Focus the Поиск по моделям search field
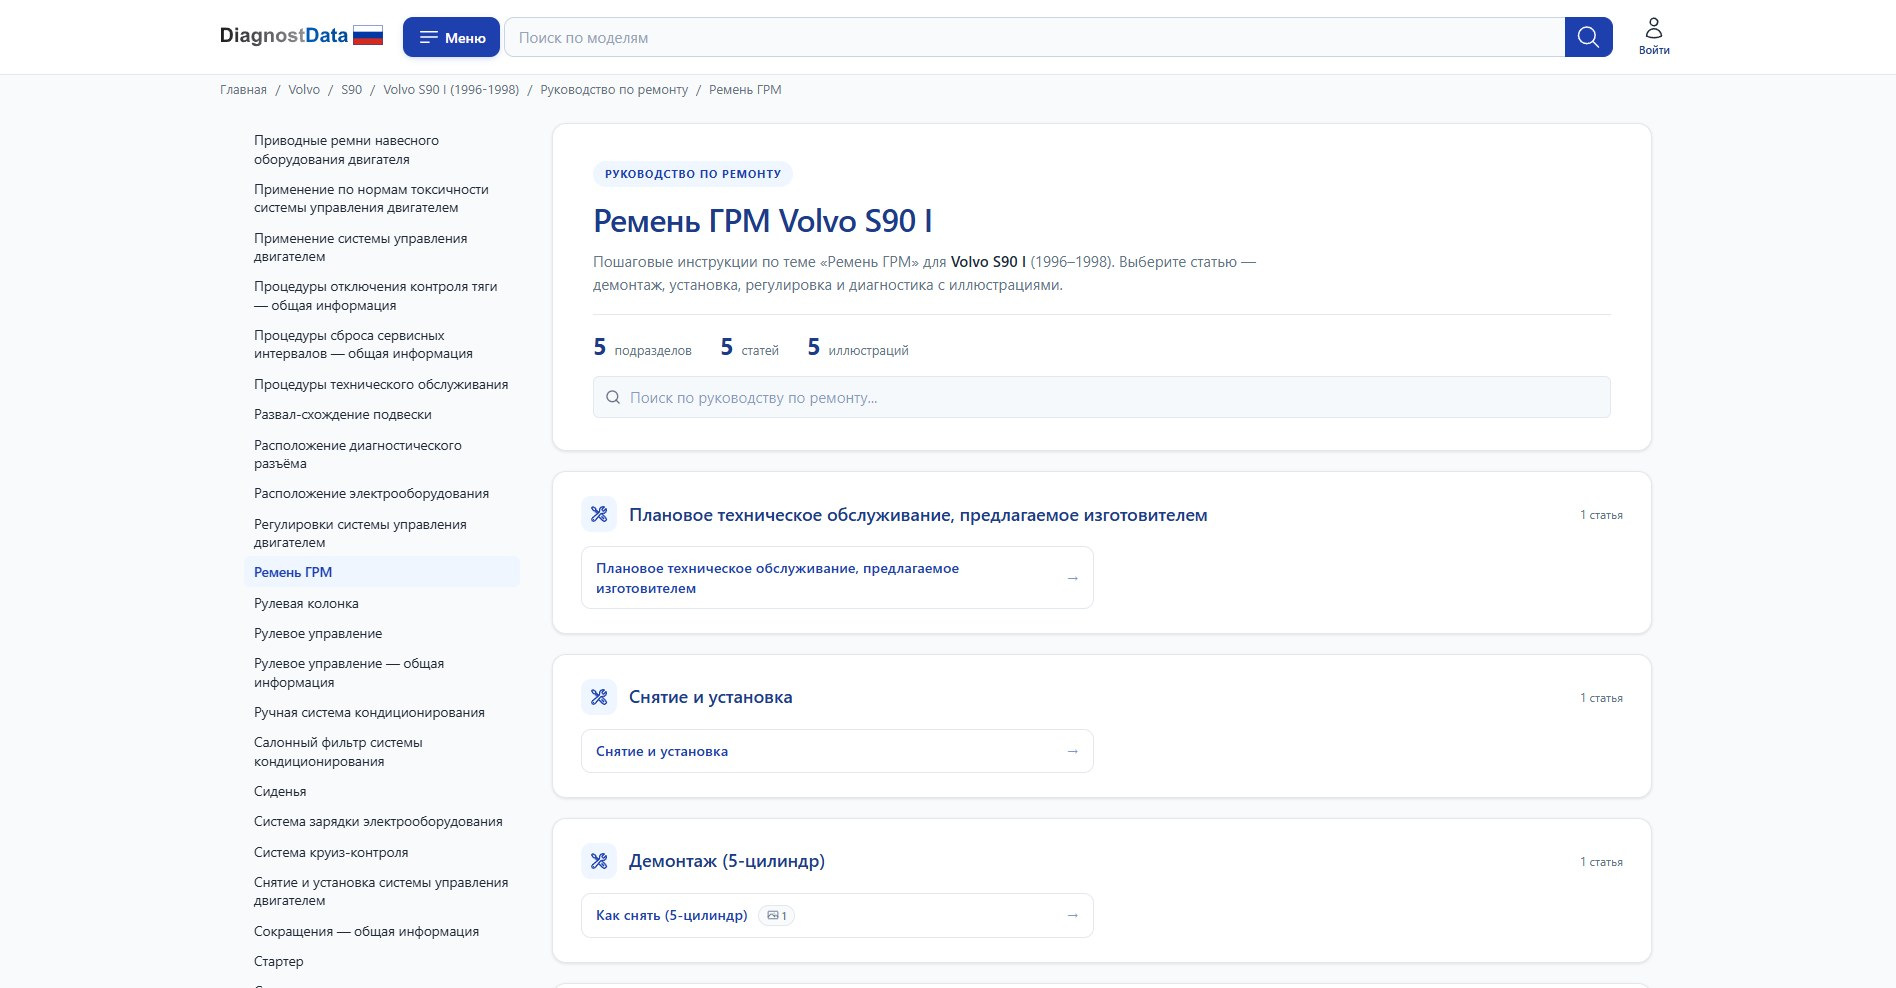Viewport: 1896px width, 988px height. [1034, 37]
